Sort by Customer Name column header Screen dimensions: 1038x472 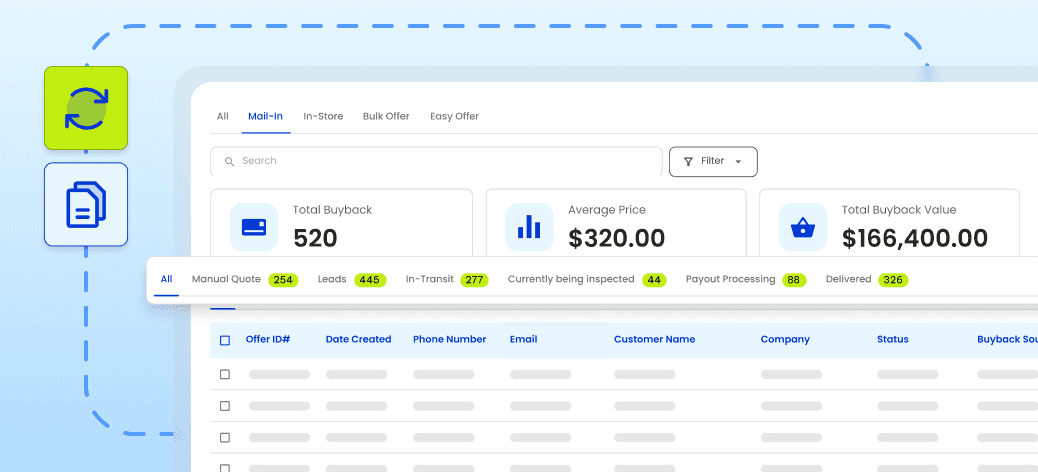[654, 339]
